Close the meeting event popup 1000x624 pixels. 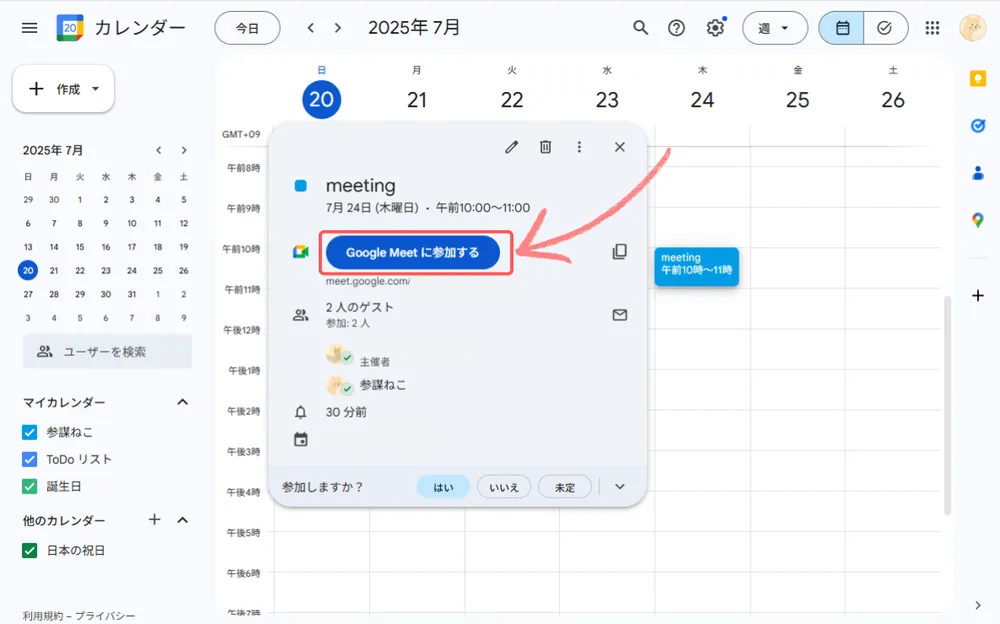tap(620, 147)
